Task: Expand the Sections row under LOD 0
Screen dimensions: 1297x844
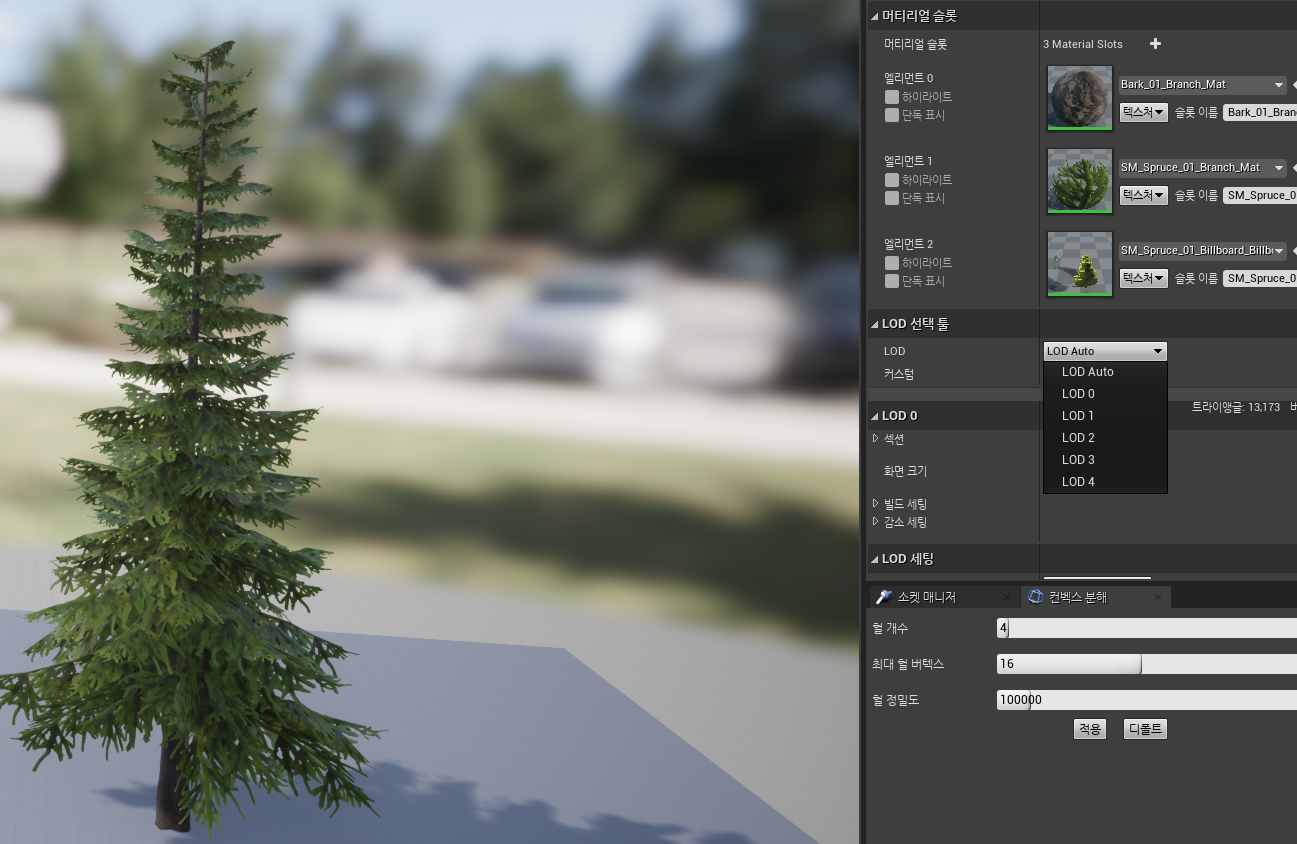Action: [x=876, y=439]
